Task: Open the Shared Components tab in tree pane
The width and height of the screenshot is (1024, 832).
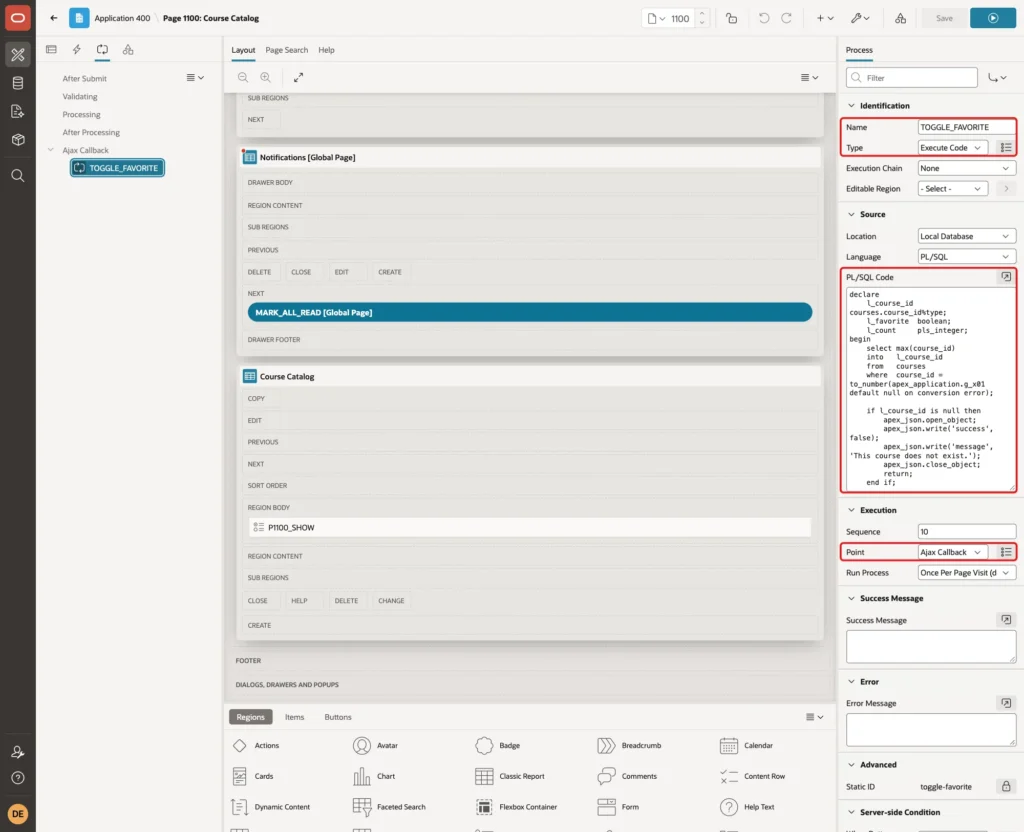Action: 128,50
